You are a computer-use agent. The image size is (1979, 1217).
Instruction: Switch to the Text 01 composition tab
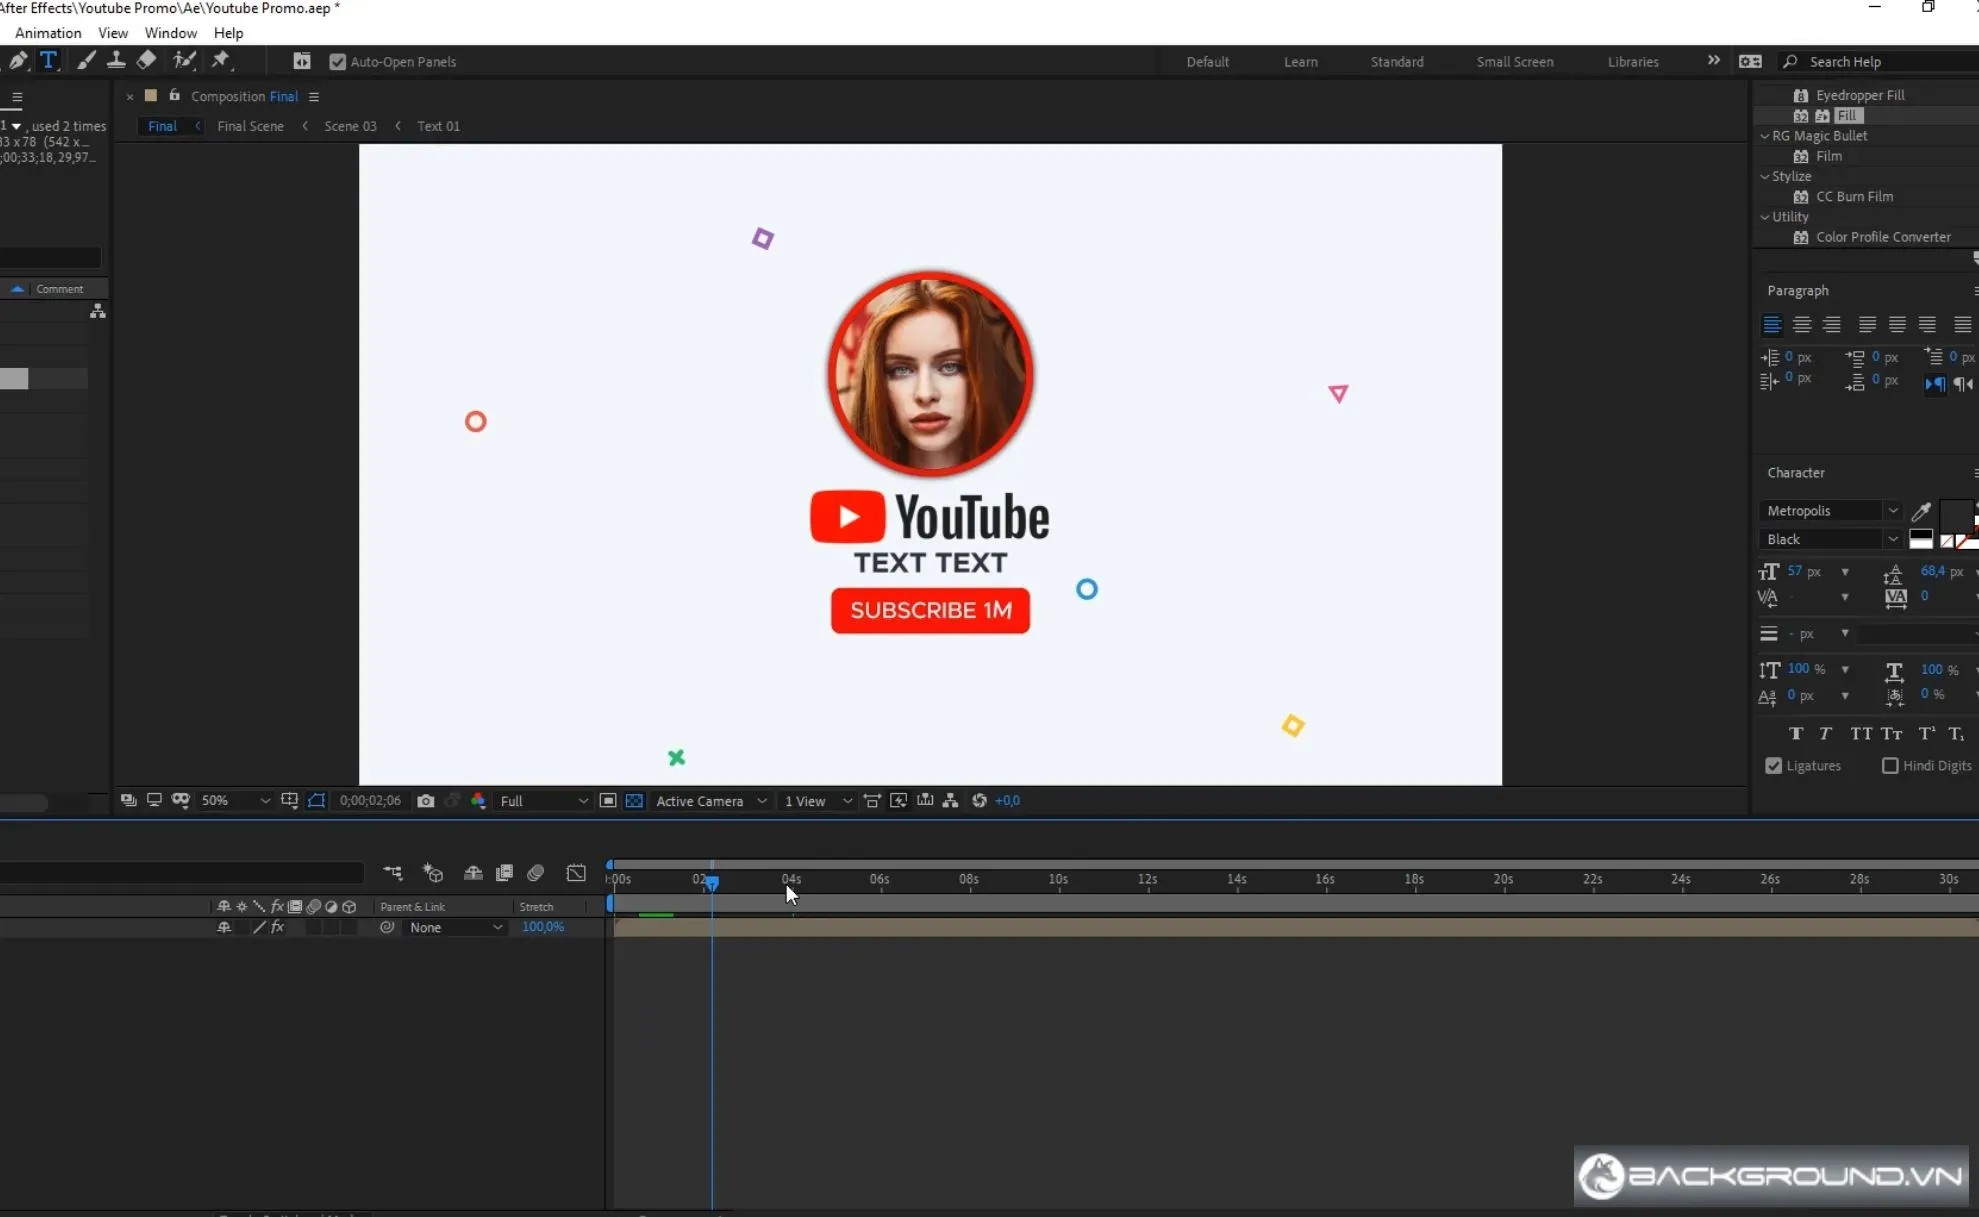point(439,126)
